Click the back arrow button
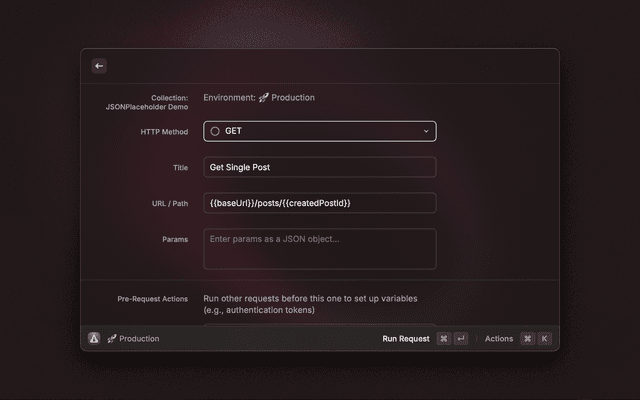640x400 pixels. click(x=99, y=66)
